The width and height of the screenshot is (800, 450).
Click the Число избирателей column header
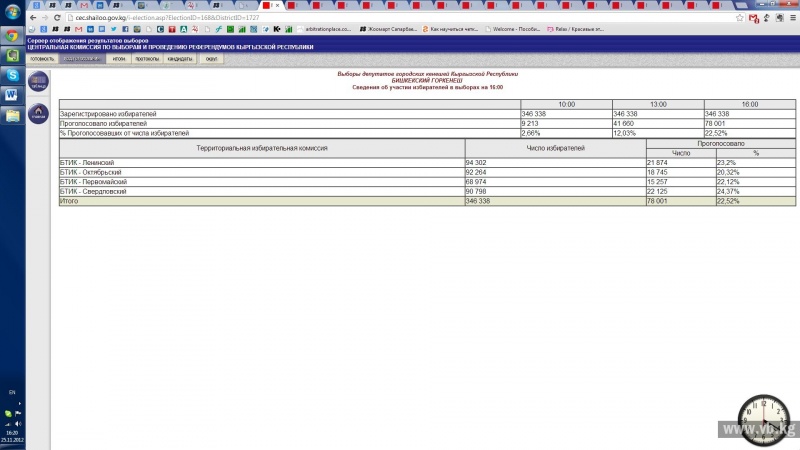tap(556, 148)
